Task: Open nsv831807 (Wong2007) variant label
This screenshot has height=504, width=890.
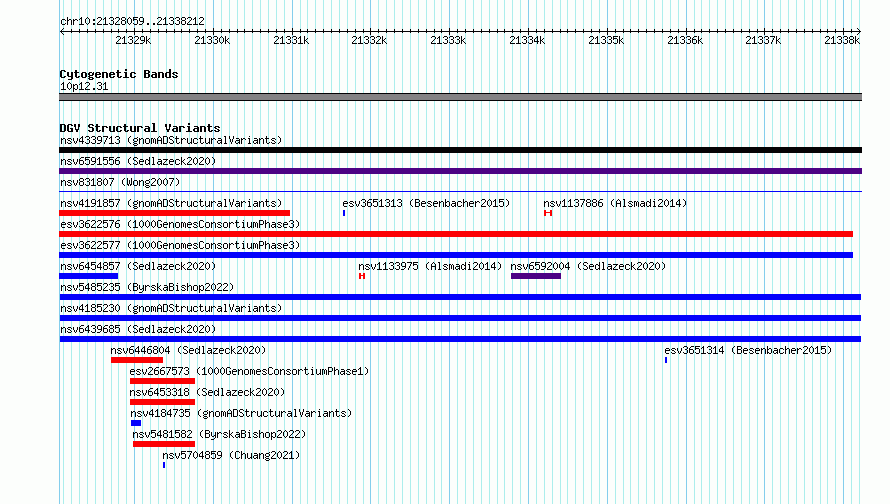Action: 120,182
